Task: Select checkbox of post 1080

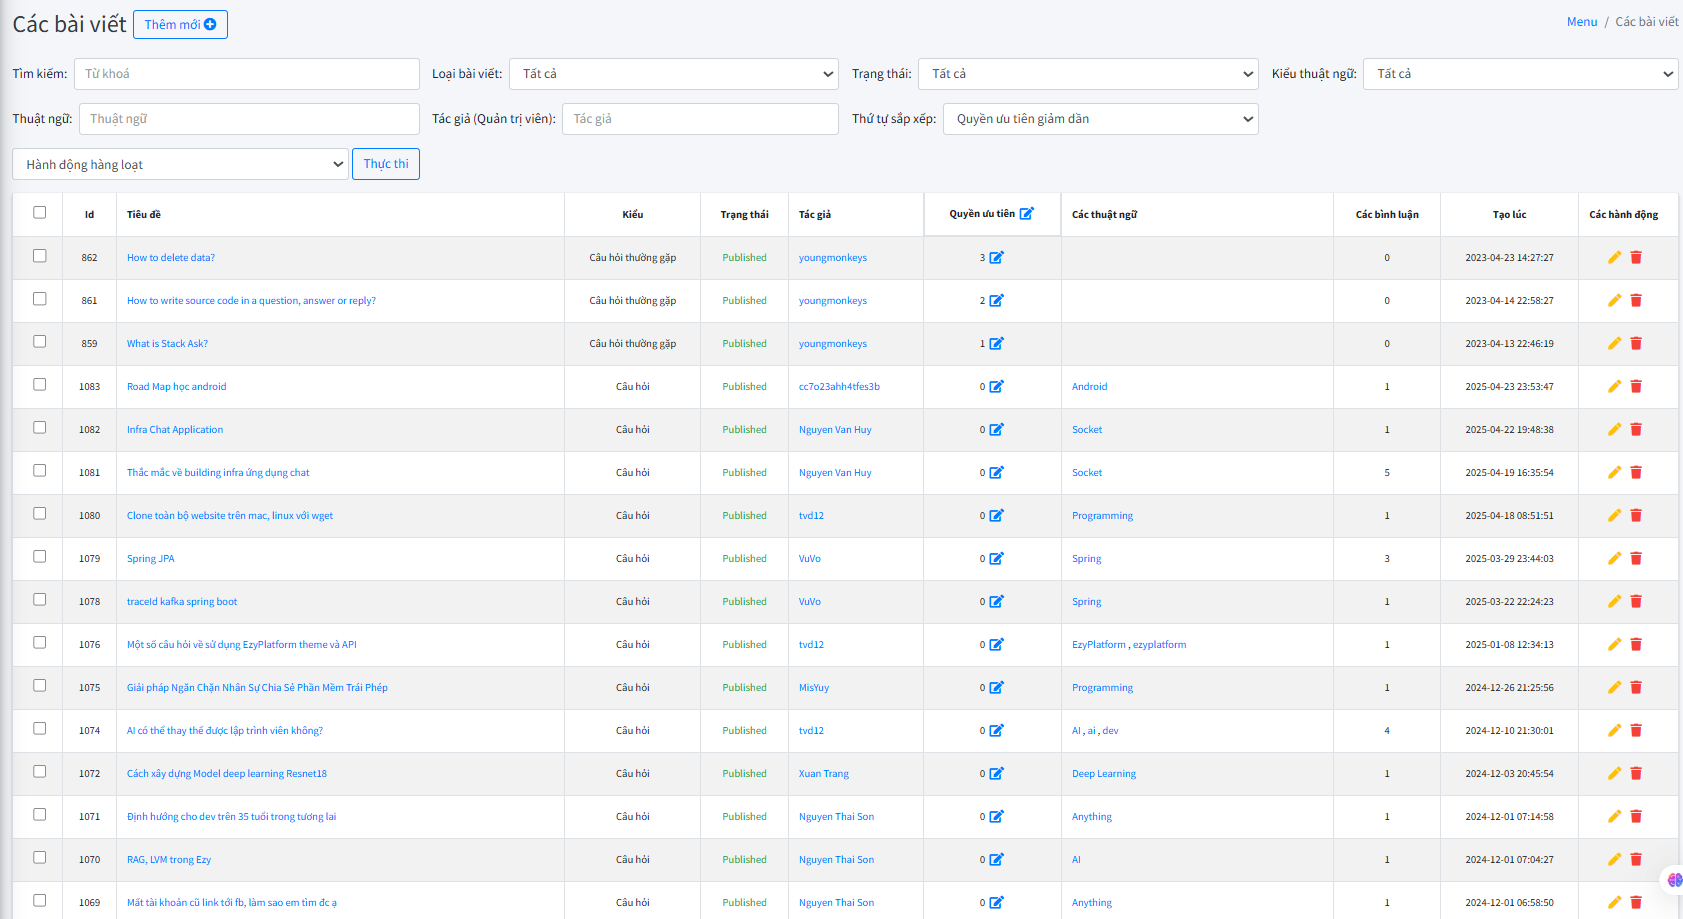Action: tap(40, 513)
